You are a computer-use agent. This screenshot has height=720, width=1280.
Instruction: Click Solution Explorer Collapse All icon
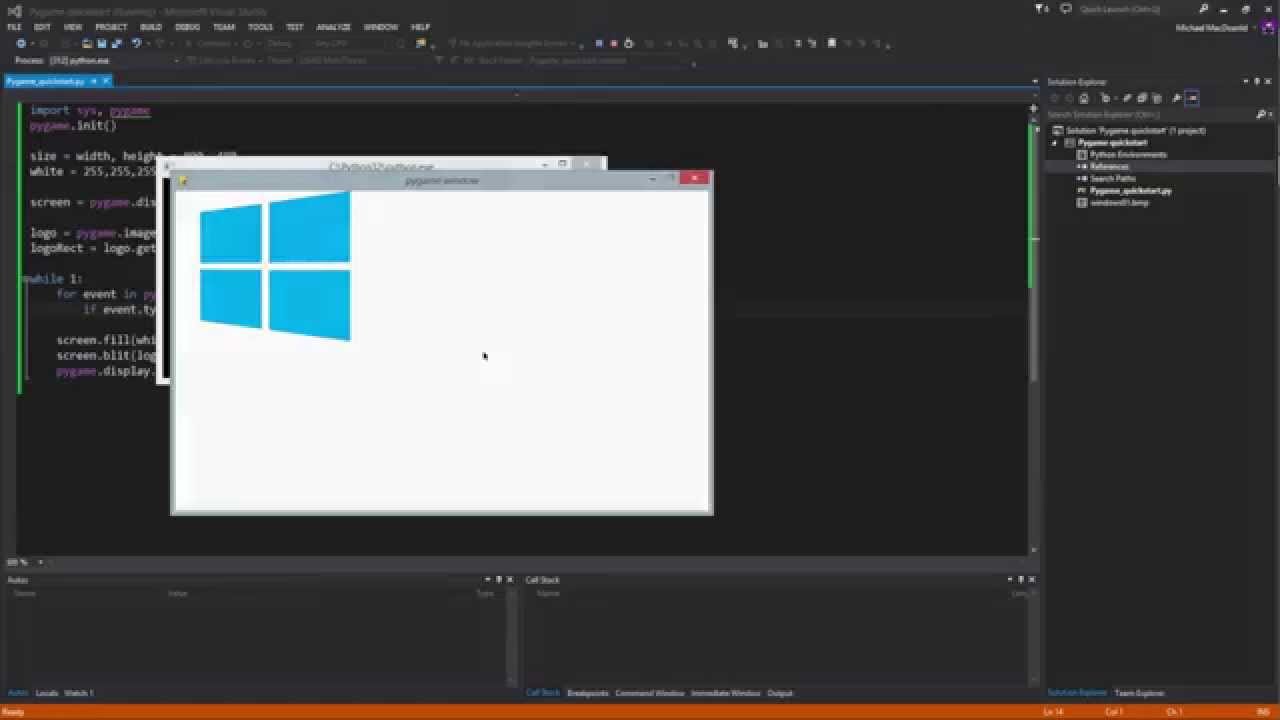click(1141, 98)
